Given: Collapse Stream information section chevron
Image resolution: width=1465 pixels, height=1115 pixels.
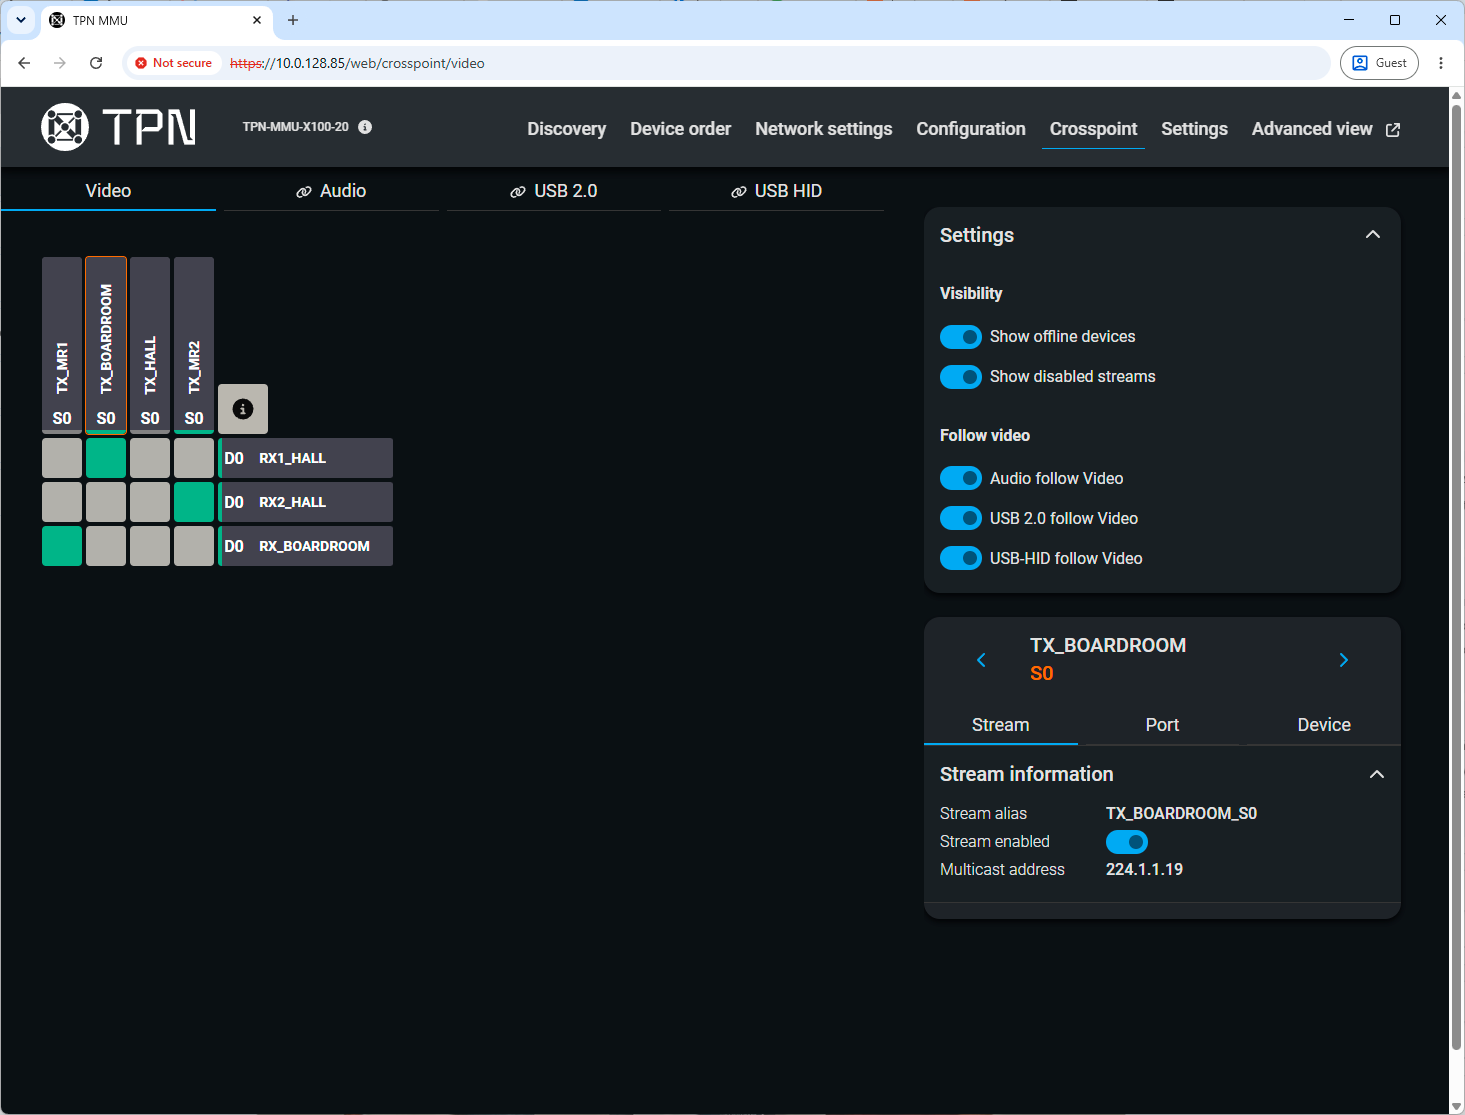Looking at the screenshot, I should click(x=1377, y=775).
